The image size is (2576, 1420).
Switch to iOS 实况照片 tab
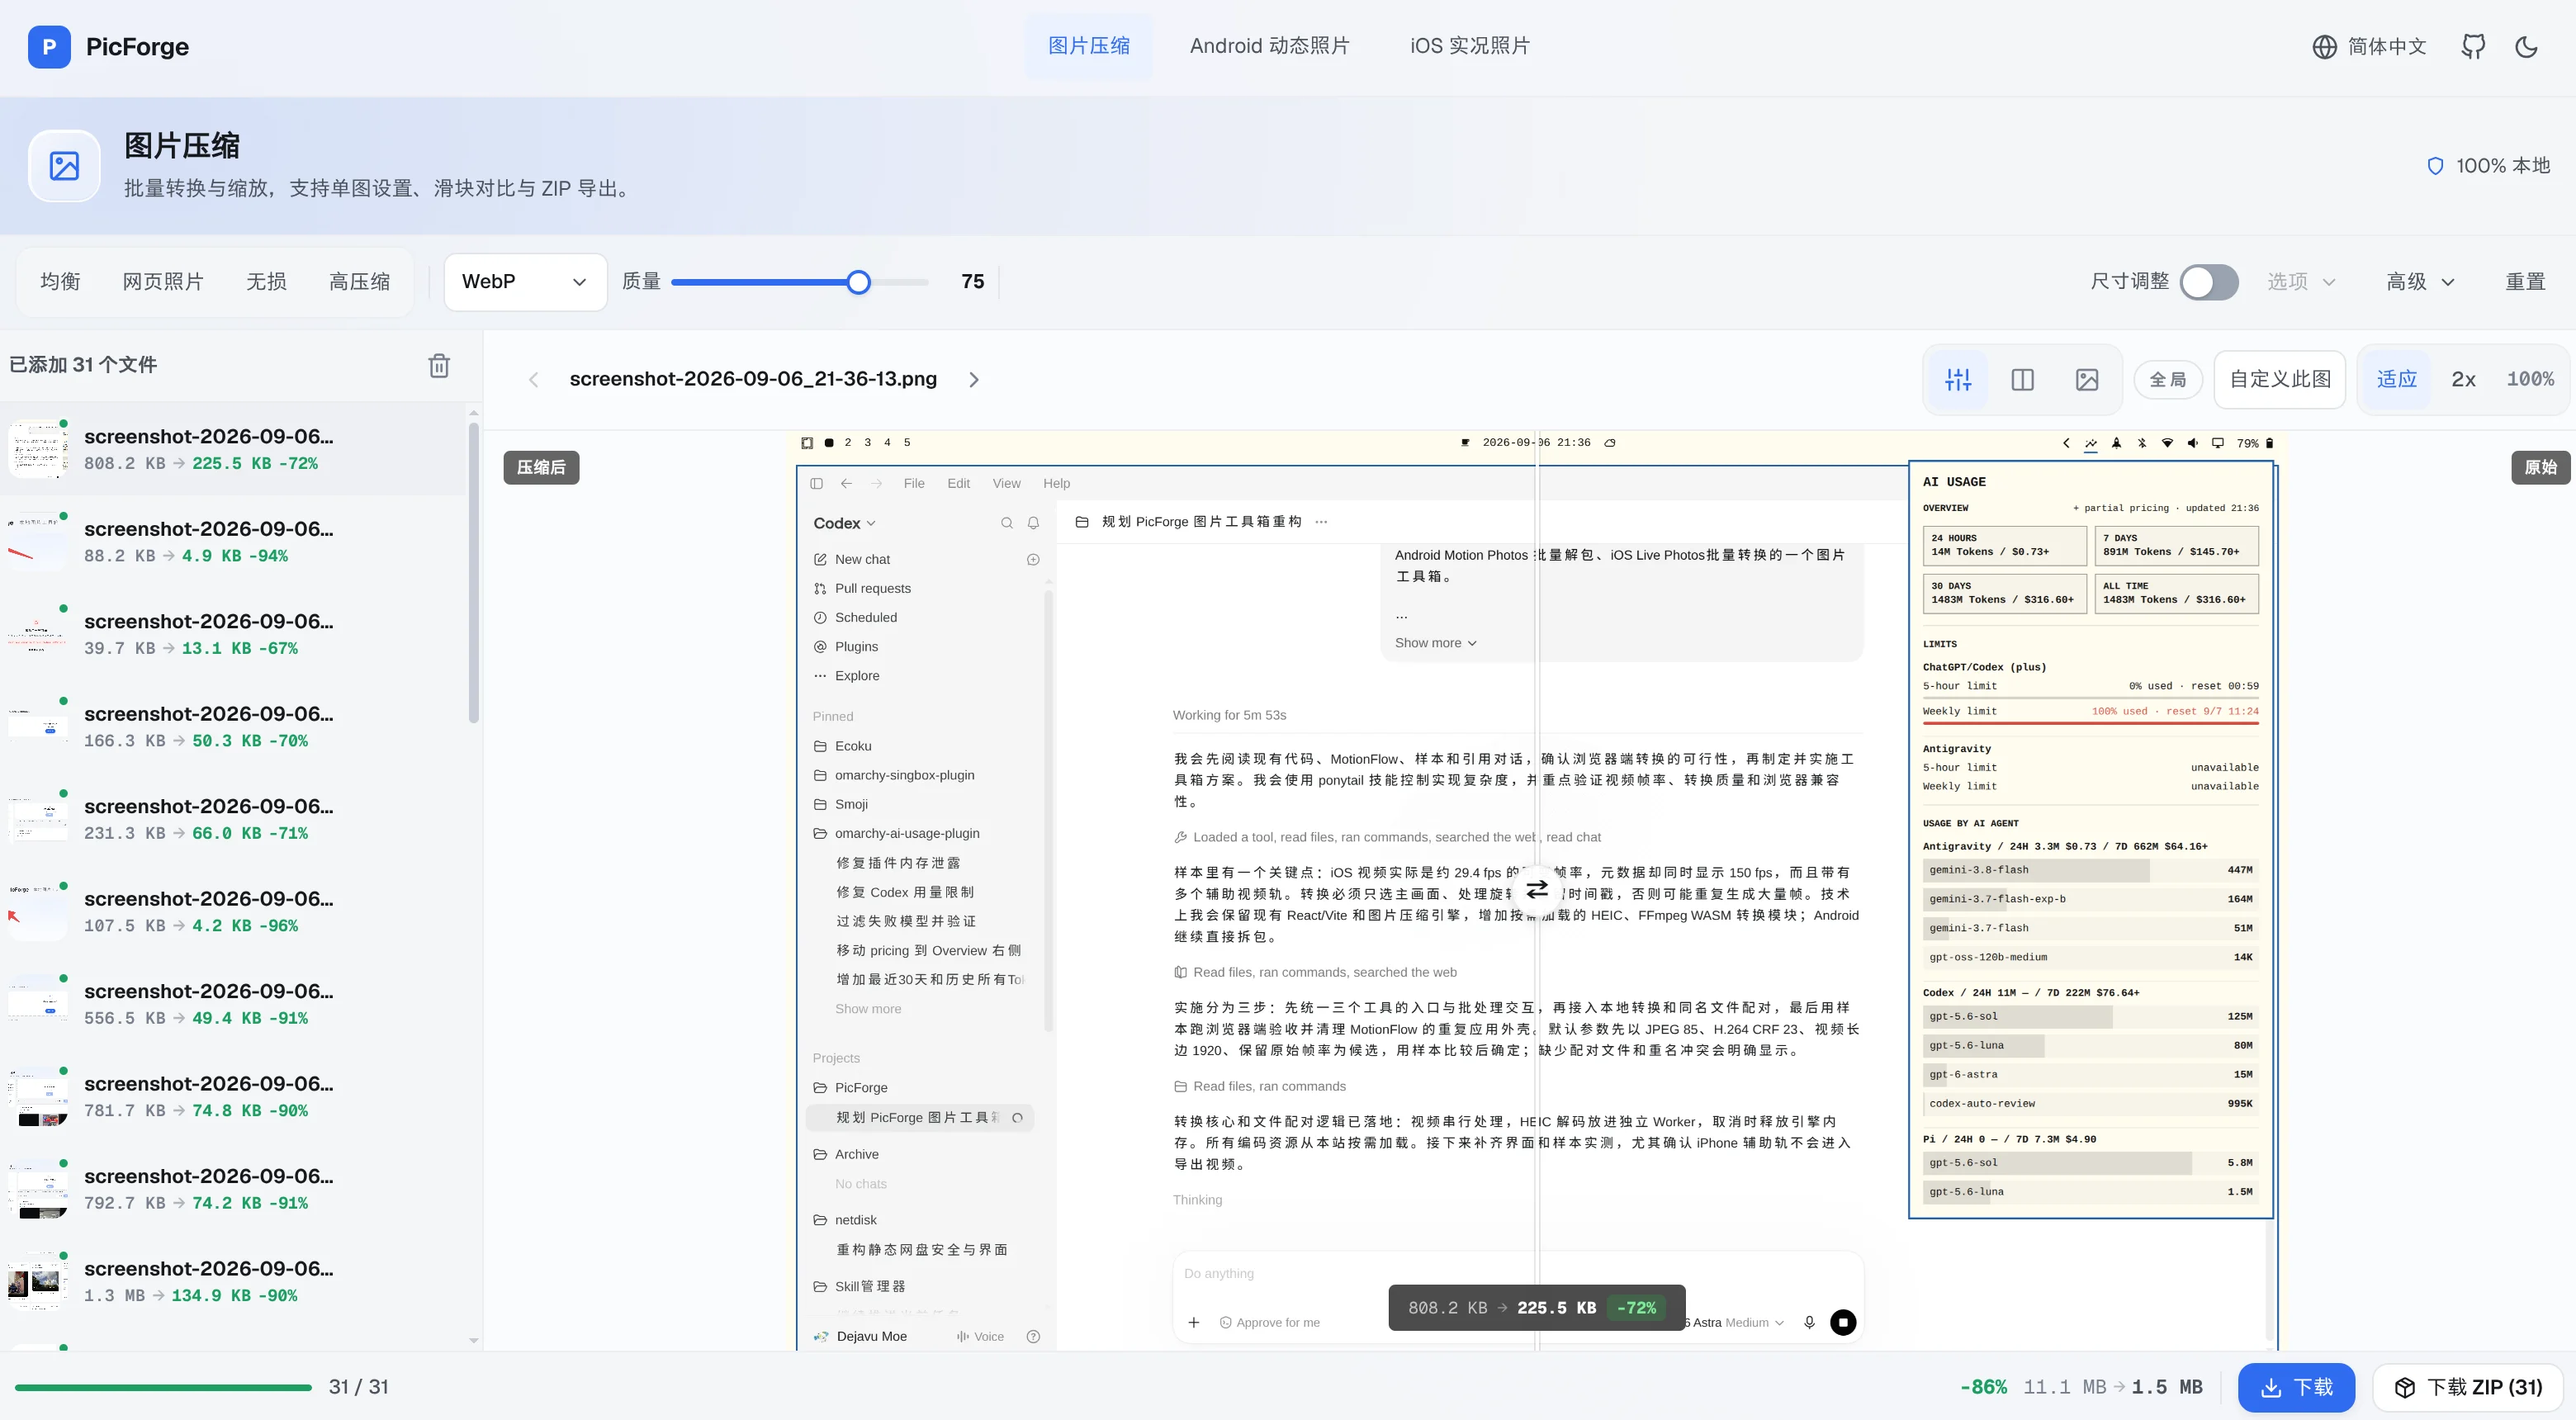tap(1469, 46)
